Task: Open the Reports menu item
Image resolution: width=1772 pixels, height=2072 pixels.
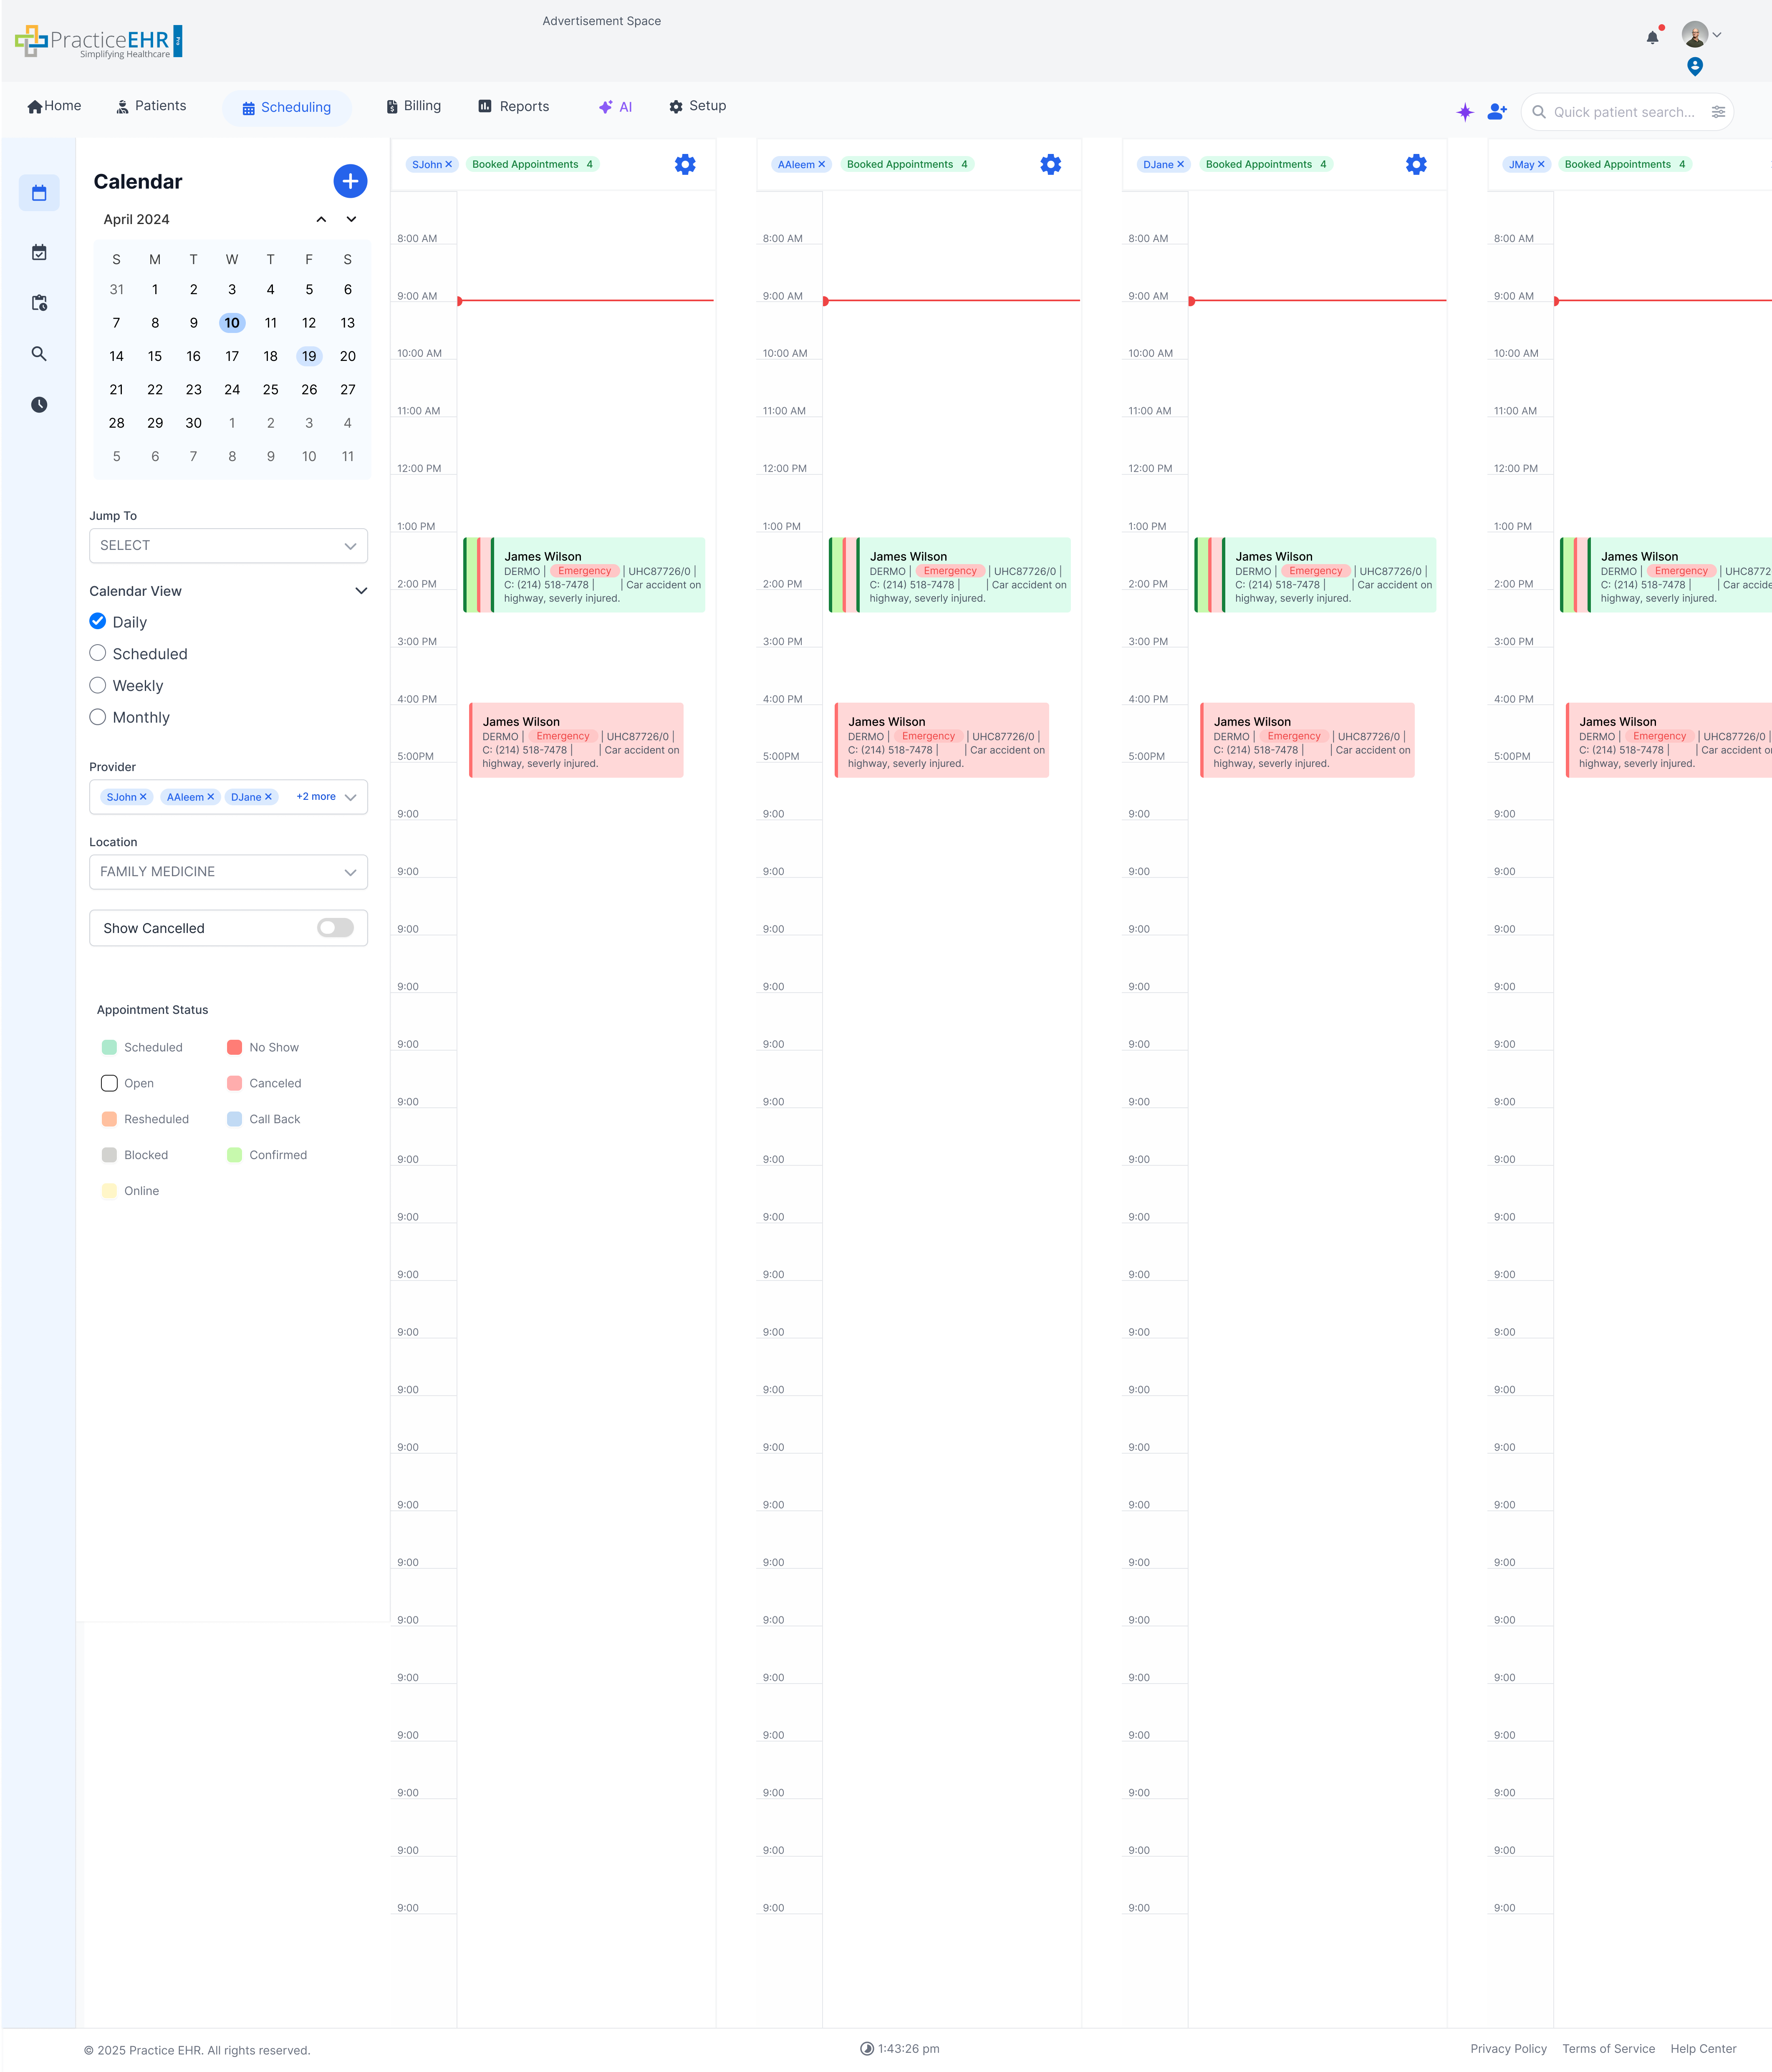Action: pyautogui.click(x=513, y=106)
